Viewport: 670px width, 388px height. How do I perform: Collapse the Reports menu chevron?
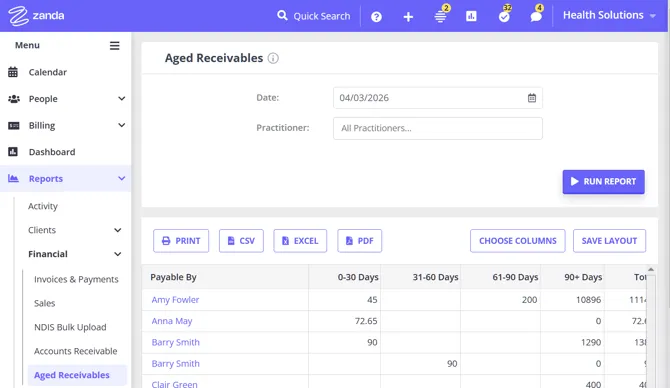click(121, 178)
